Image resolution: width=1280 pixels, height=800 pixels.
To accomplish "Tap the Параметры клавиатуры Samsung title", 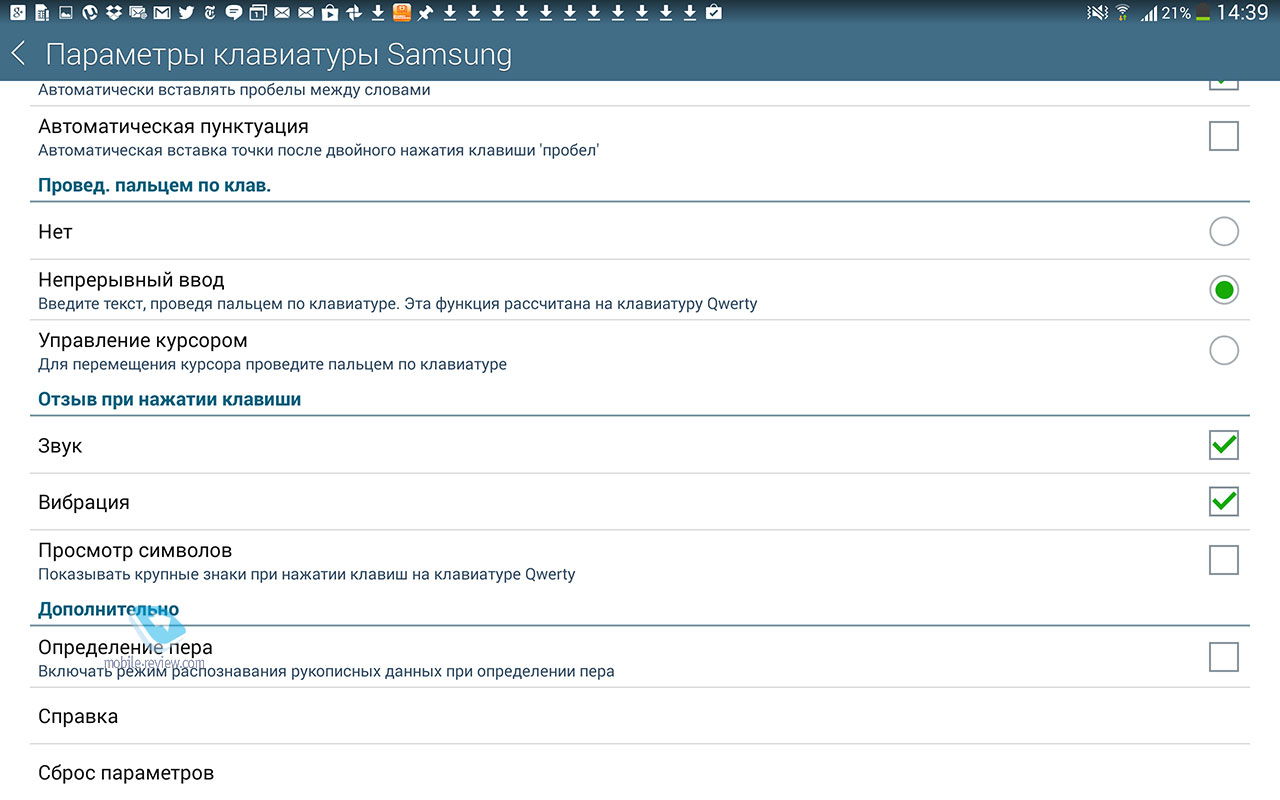I will click(279, 55).
